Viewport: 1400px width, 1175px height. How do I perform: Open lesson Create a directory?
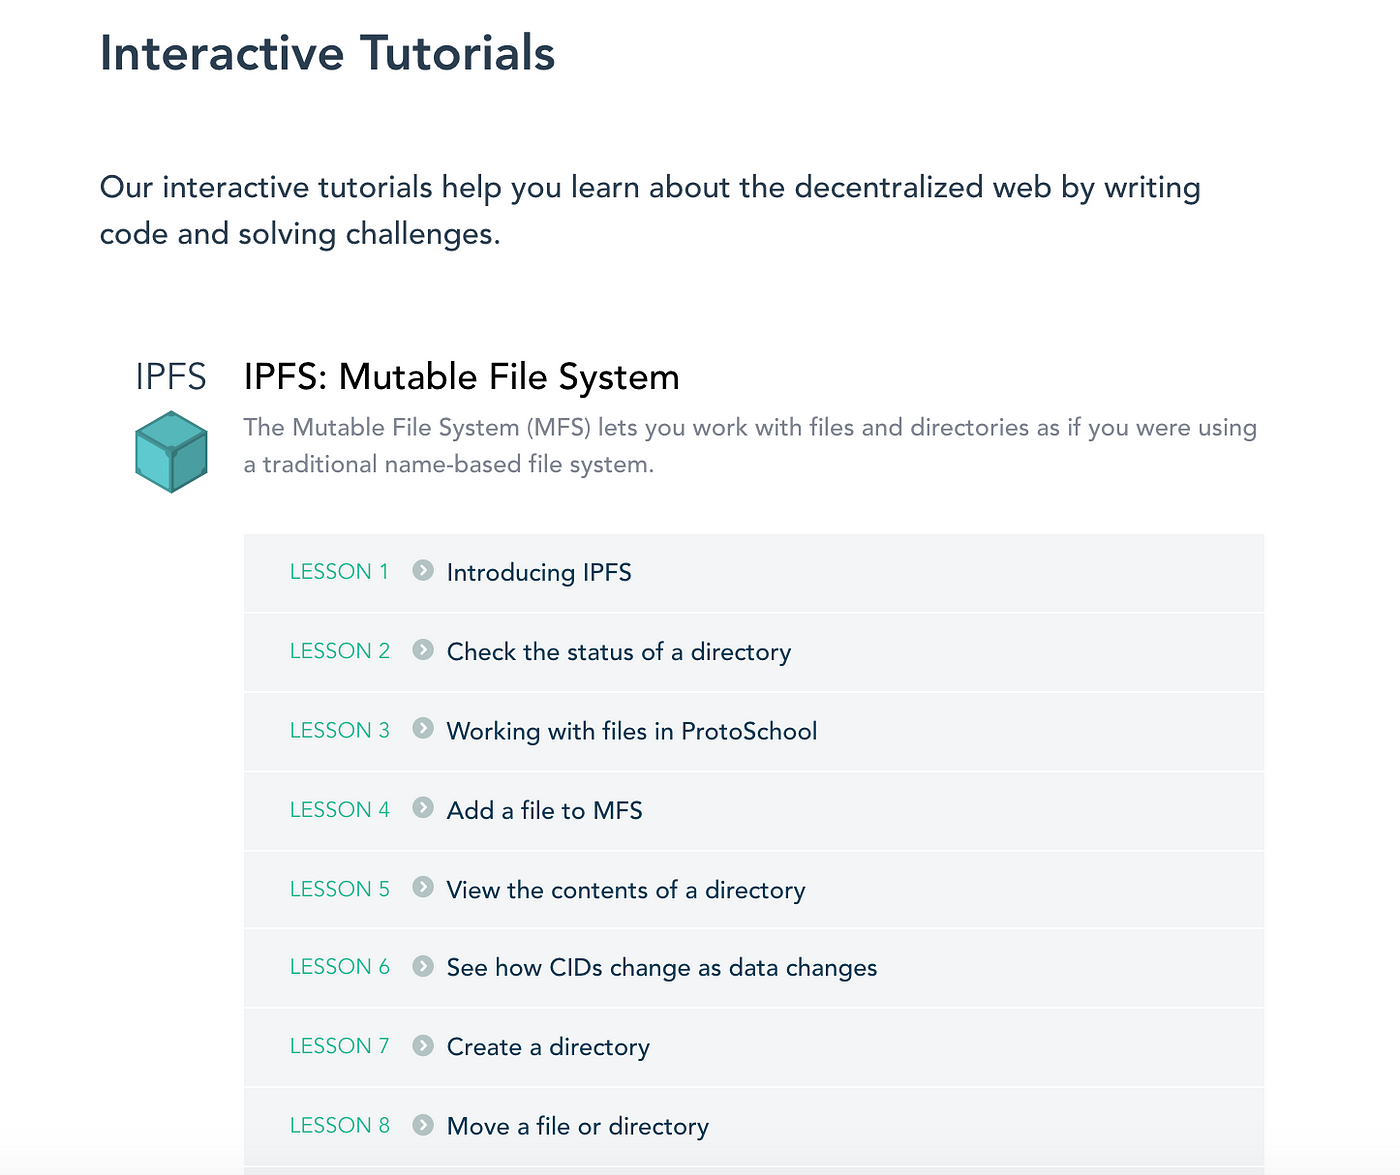[x=548, y=1047]
